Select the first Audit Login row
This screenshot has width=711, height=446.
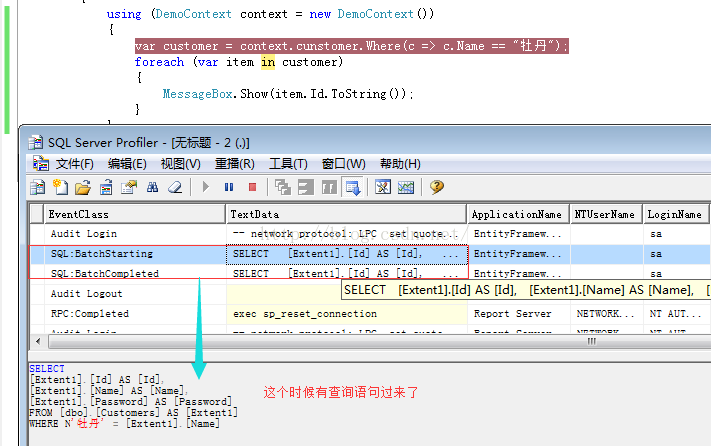pyautogui.click(x=370, y=234)
